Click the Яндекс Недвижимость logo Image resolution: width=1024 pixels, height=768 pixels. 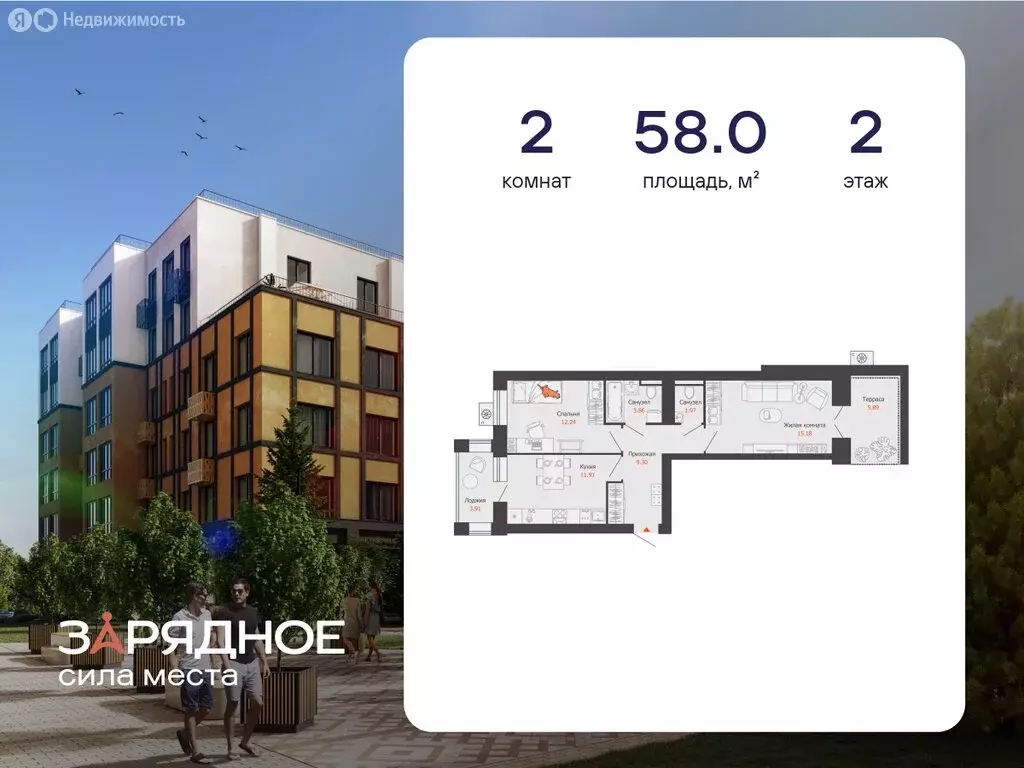click(x=97, y=20)
